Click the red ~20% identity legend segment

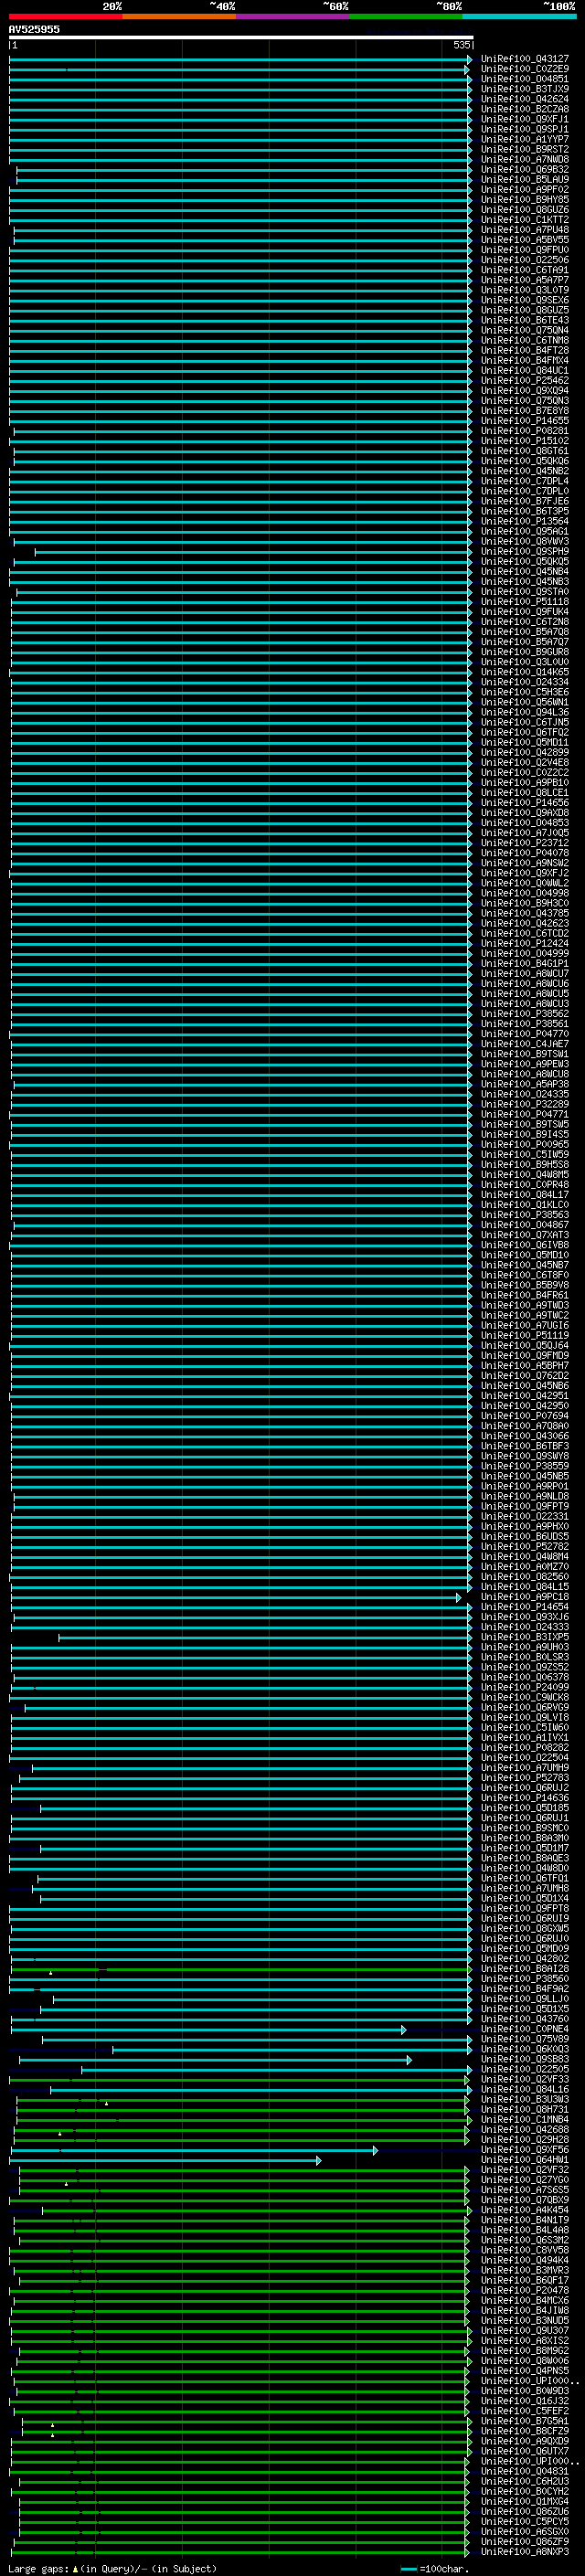point(65,16)
